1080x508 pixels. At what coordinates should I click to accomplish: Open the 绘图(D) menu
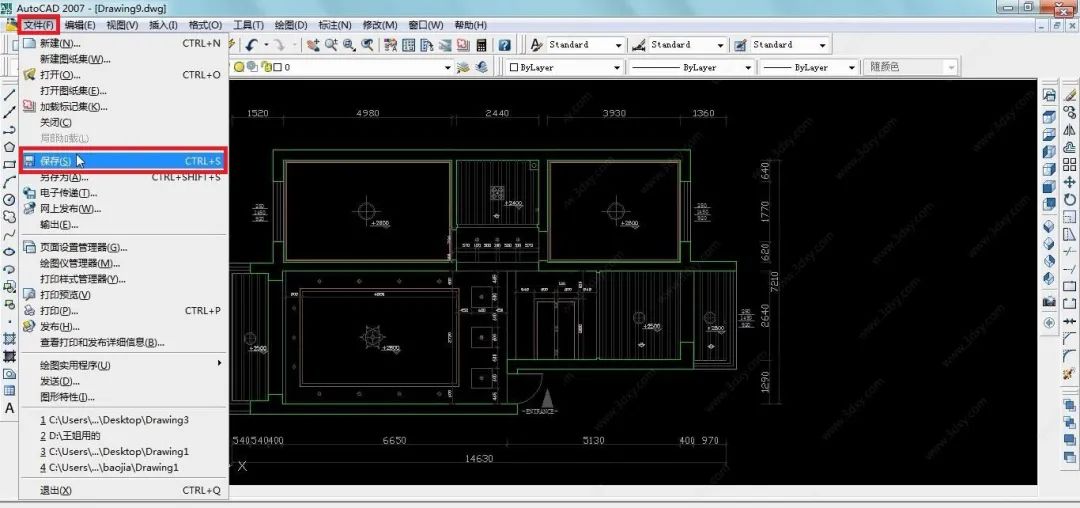[x=291, y=25]
